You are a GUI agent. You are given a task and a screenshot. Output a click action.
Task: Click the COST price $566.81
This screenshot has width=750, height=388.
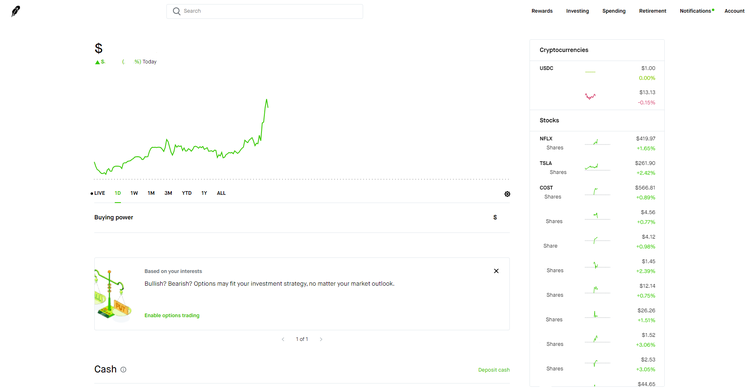645,188
